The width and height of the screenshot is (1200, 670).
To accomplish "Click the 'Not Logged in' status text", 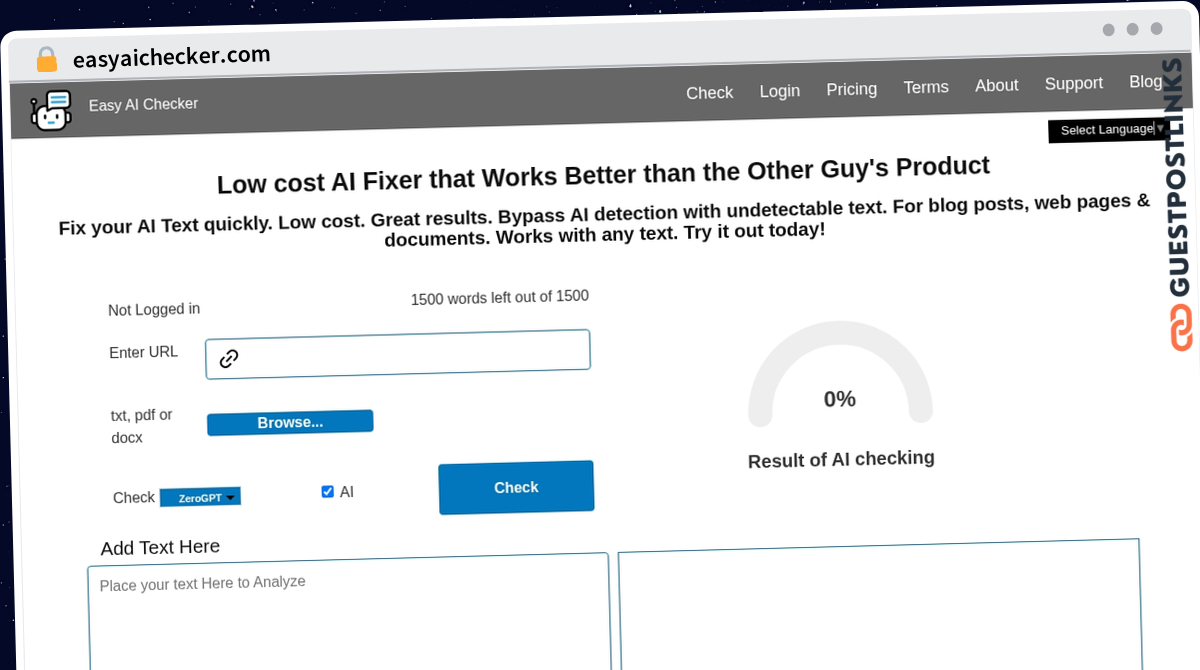I will (154, 310).
